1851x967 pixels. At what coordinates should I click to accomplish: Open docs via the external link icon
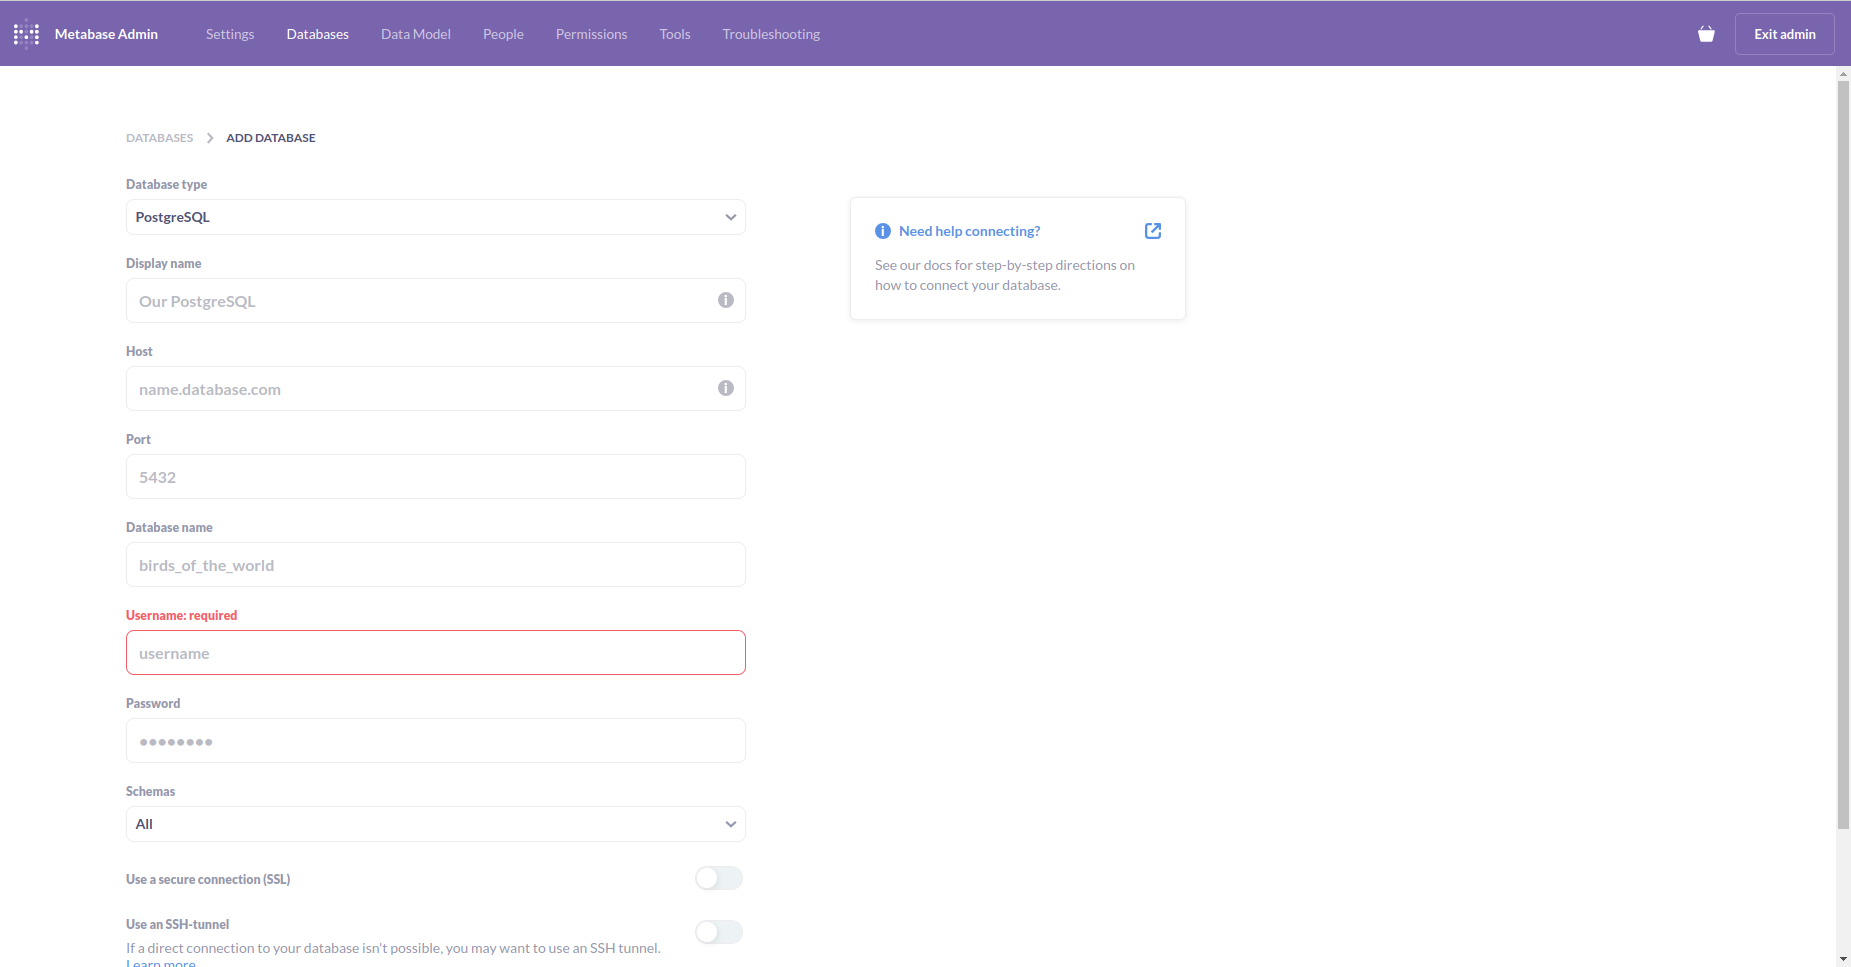pyautogui.click(x=1152, y=230)
